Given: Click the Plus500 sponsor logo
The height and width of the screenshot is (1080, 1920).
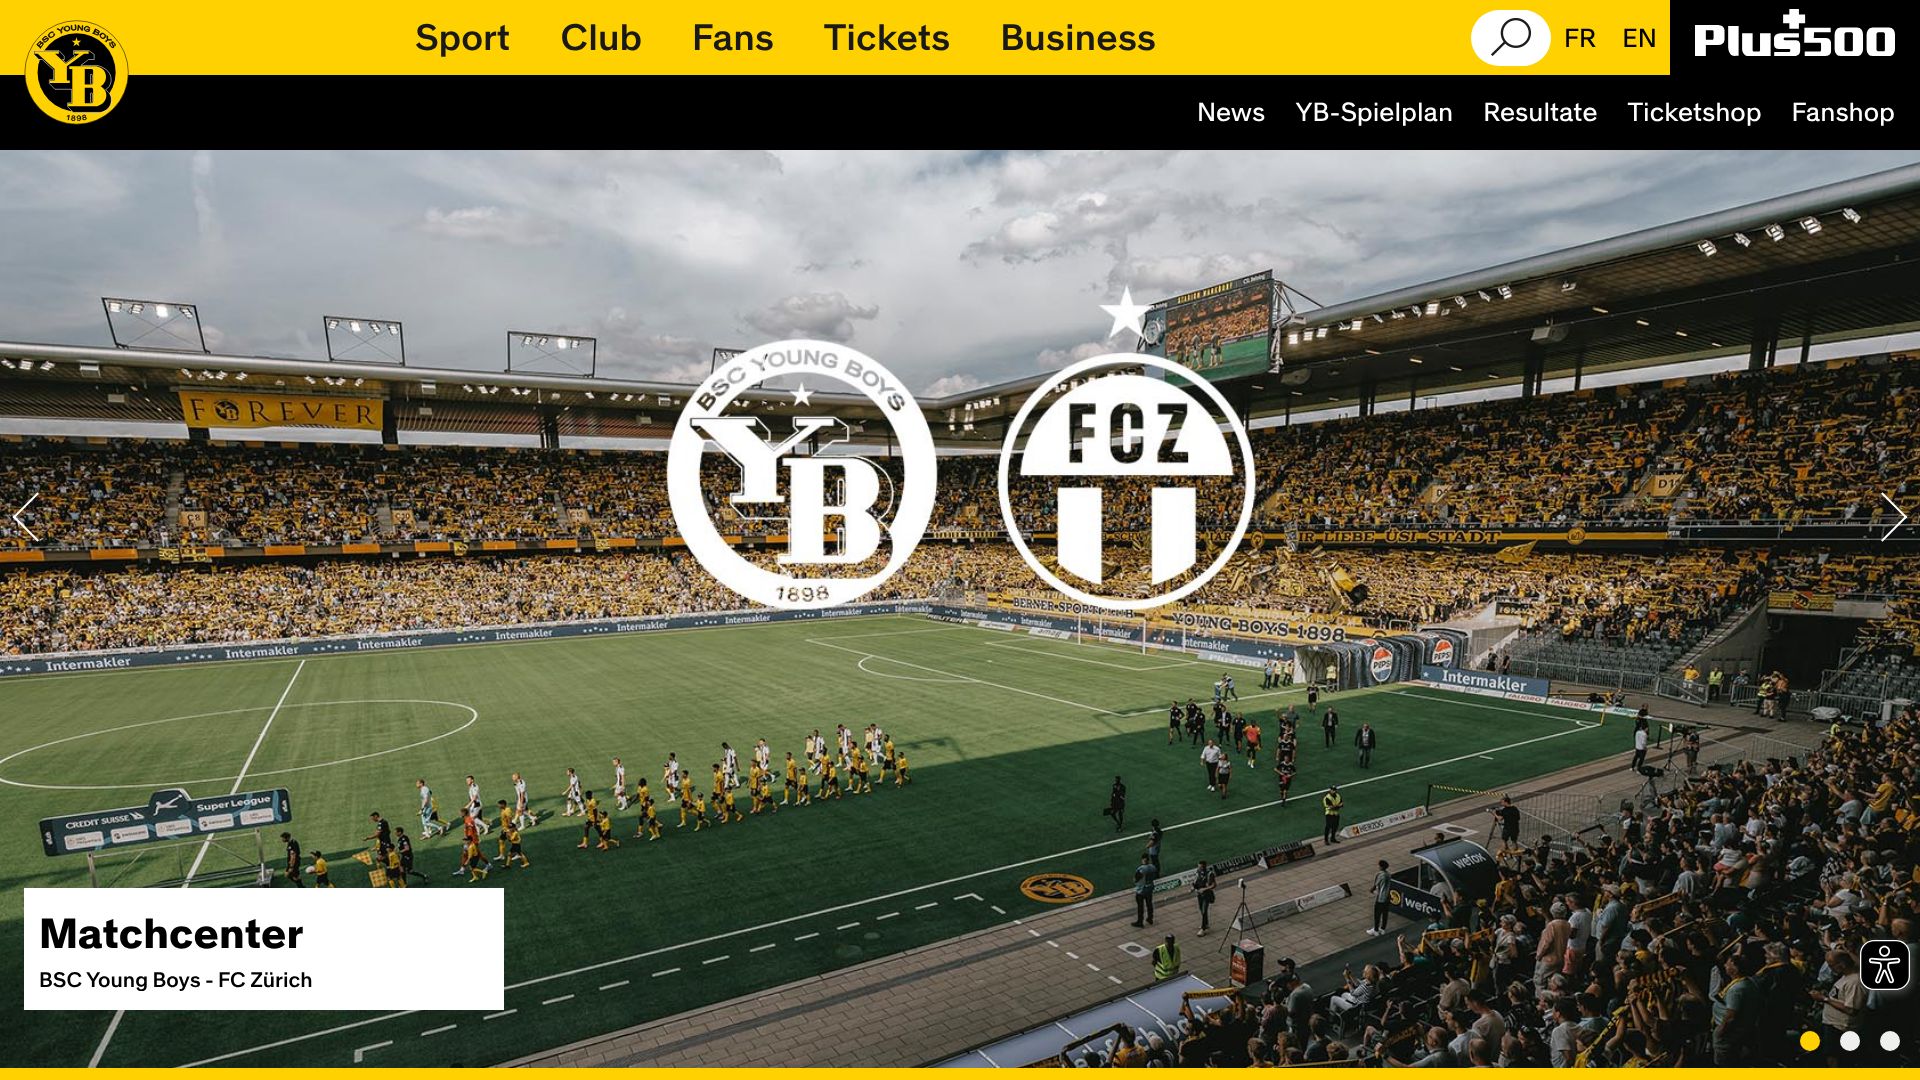Looking at the screenshot, I should pos(1795,37).
